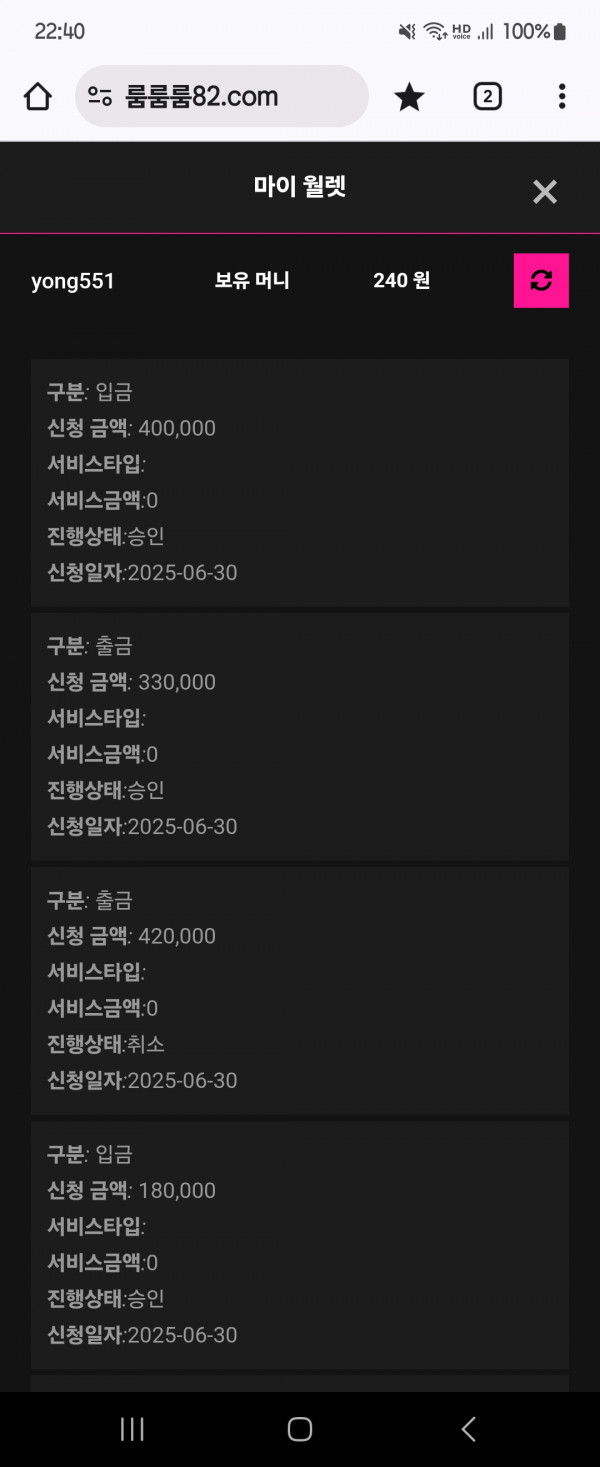Bookmark page with the star icon
Image resolution: width=600 pixels, height=1467 pixels.
[x=409, y=96]
